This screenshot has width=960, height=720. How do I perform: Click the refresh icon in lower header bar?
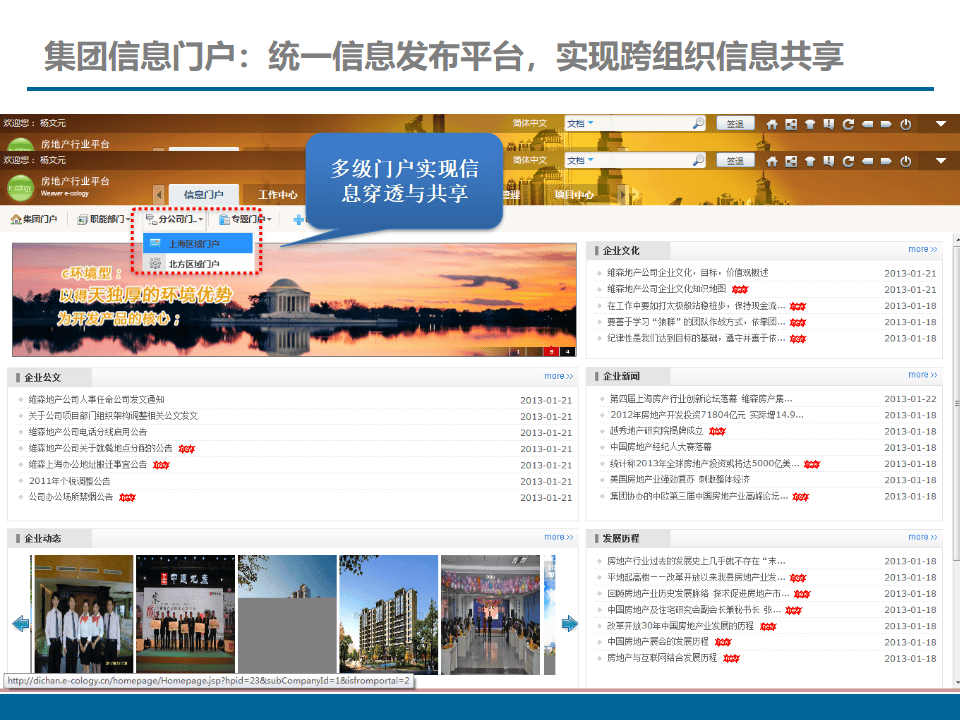(x=848, y=161)
